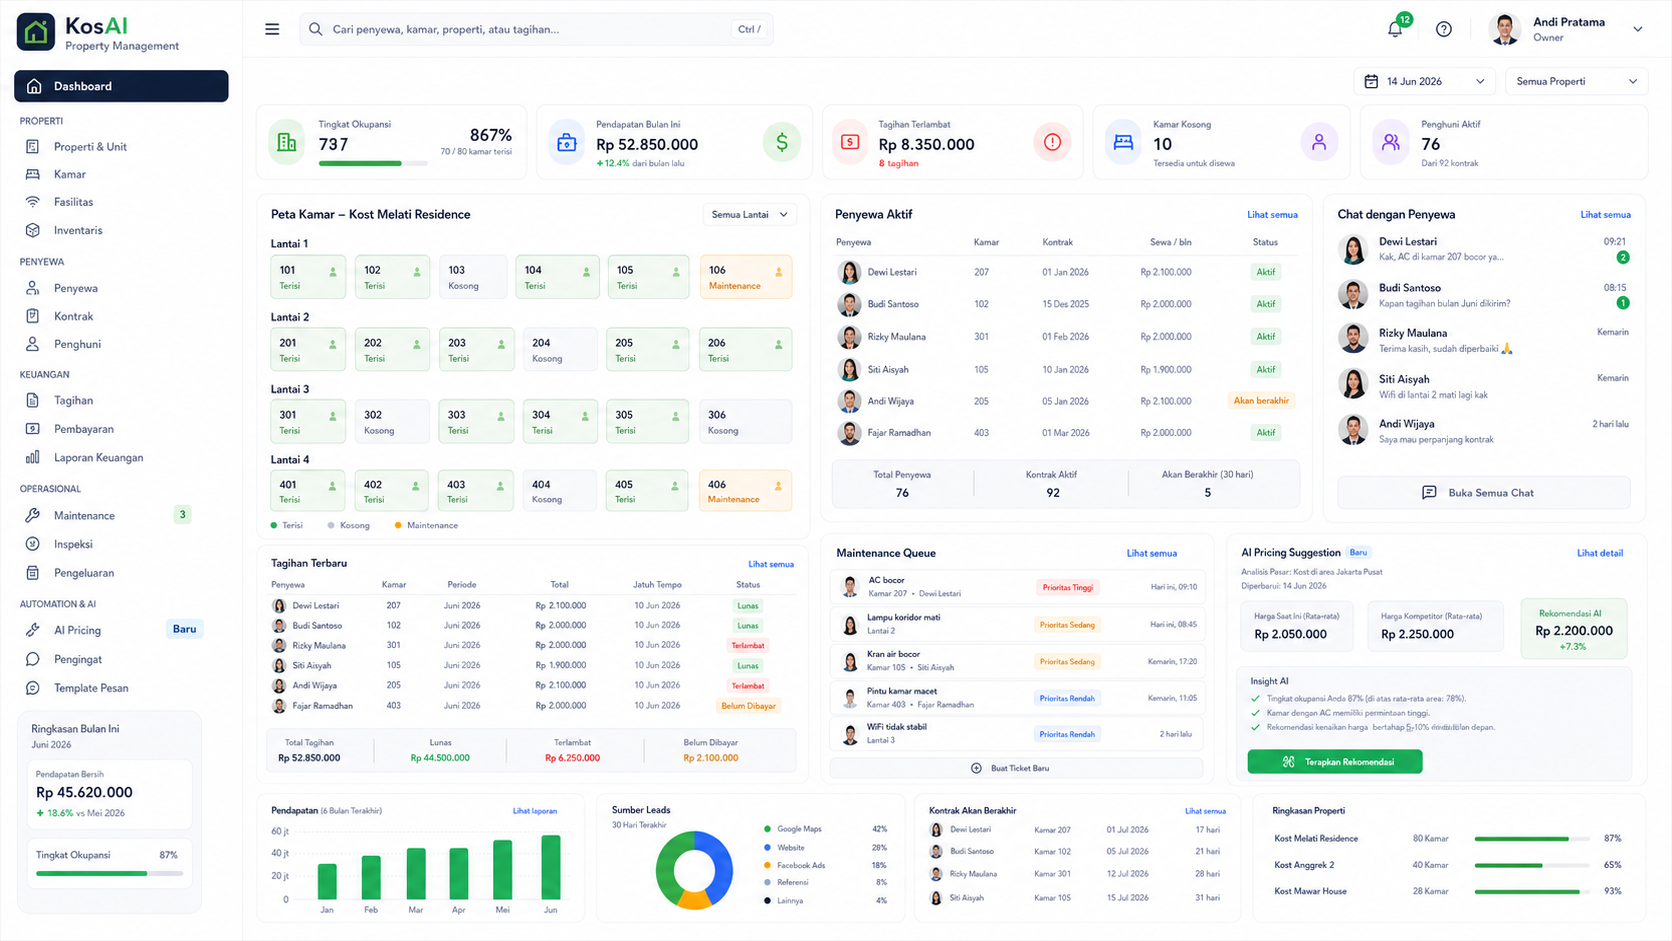
Task: Open the Semua Lantai floor filter
Action: tap(749, 214)
